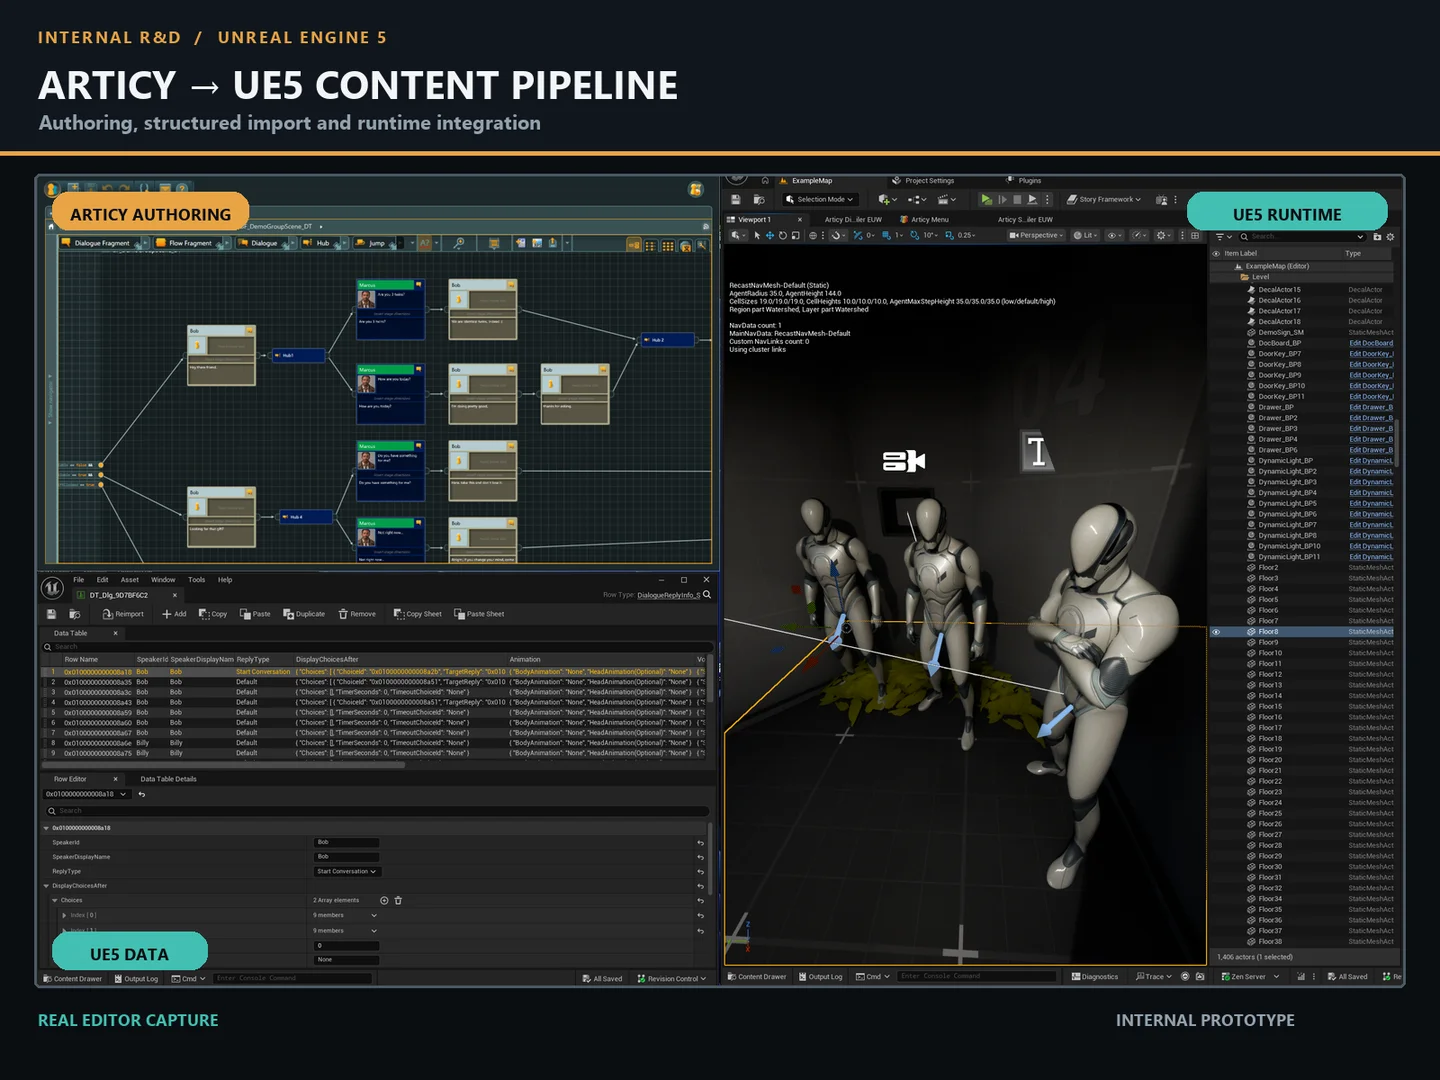Open the Lit view mode dropdown
The image size is (1440, 1080).
(x=1086, y=236)
